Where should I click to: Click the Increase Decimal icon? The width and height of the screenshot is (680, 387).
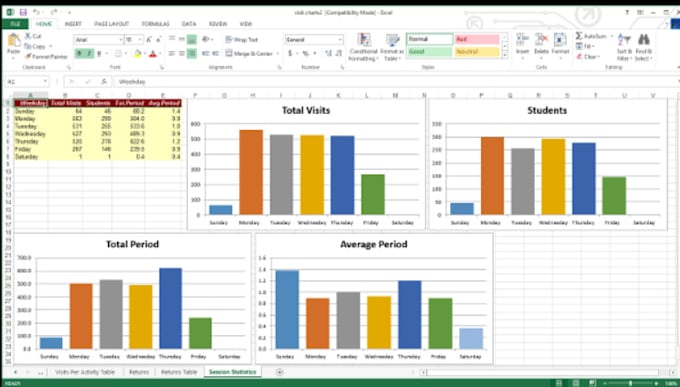point(328,54)
